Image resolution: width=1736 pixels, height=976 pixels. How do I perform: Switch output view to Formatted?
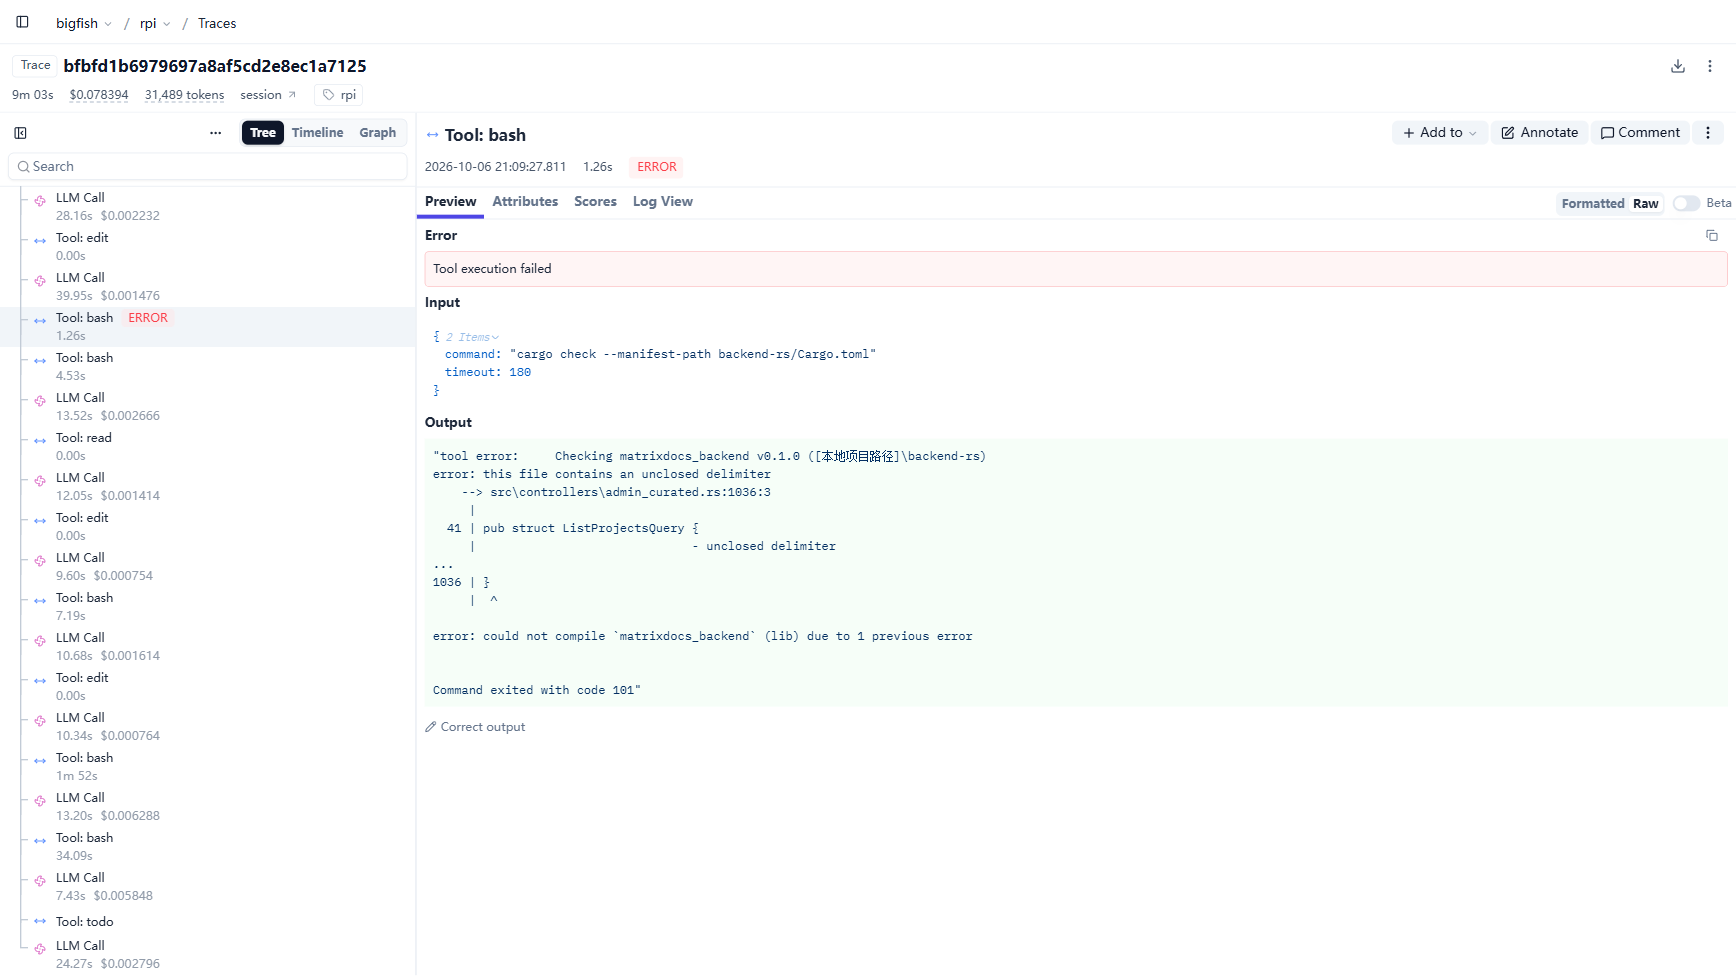[1592, 204]
